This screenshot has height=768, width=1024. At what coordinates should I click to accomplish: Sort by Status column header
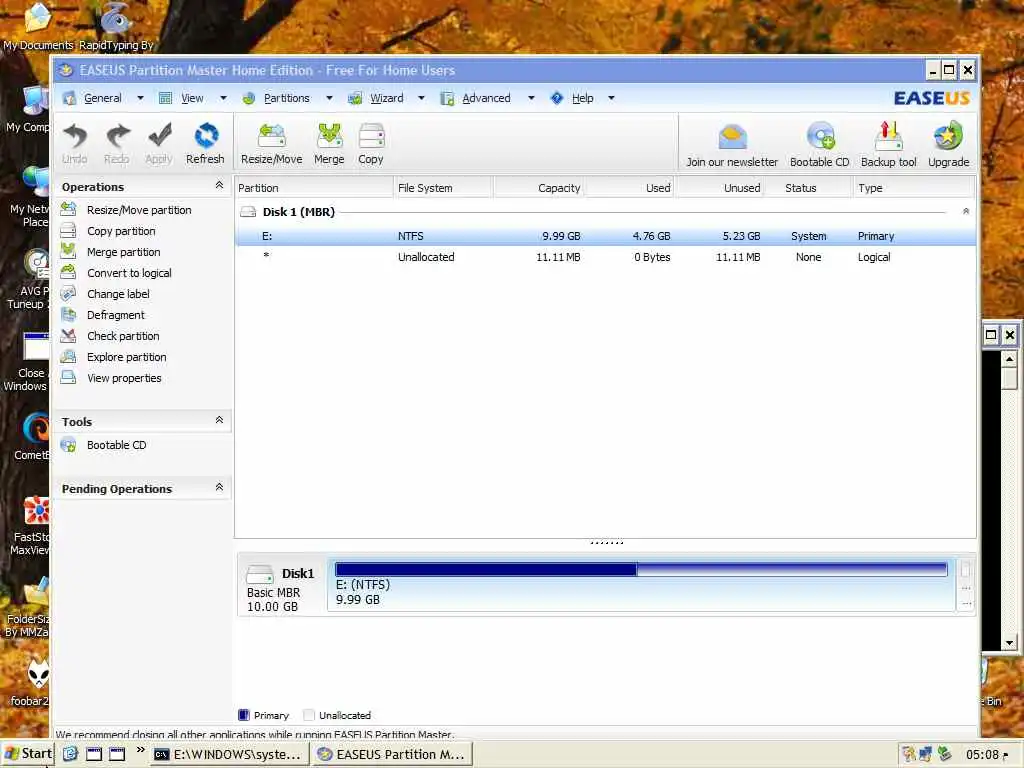[x=808, y=188]
